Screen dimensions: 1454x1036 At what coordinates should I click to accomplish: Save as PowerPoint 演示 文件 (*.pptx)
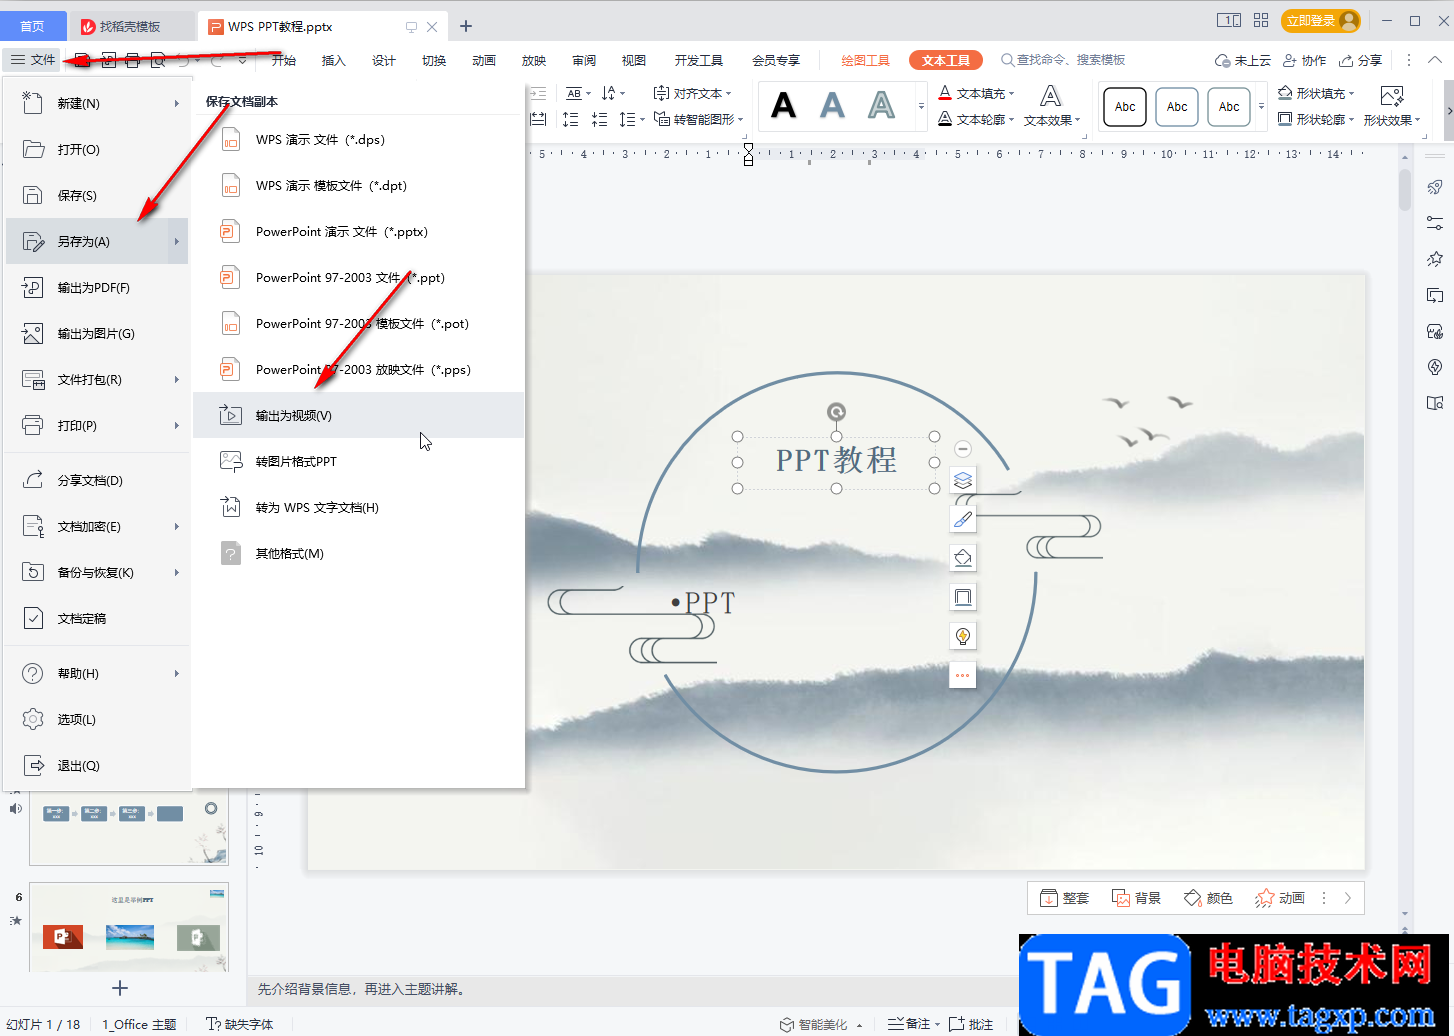[x=358, y=231]
